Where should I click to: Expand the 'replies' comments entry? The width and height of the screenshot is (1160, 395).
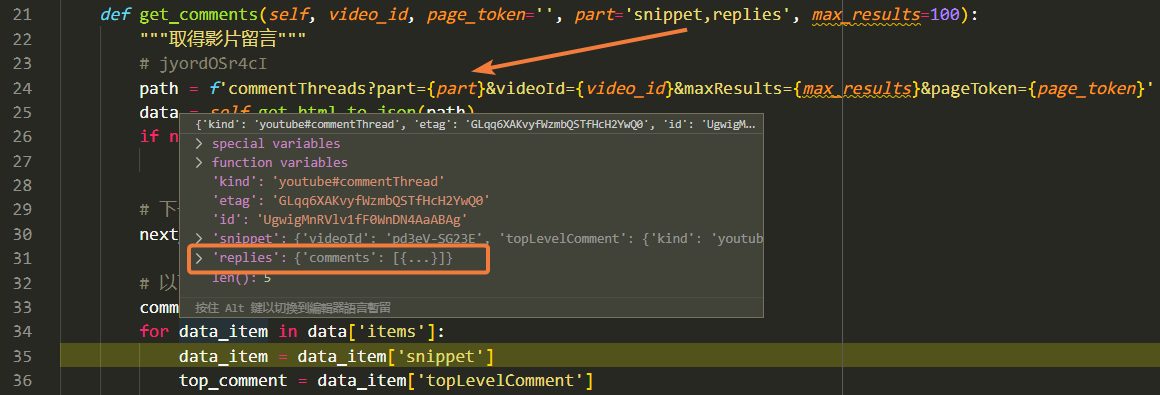(198, 259)
